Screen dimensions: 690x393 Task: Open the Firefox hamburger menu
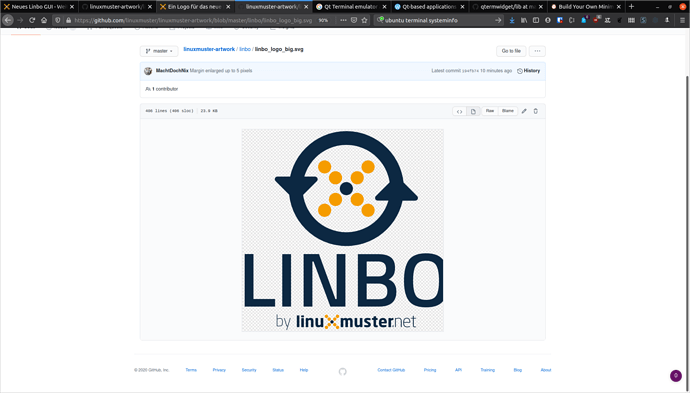(x=683, y=20)
